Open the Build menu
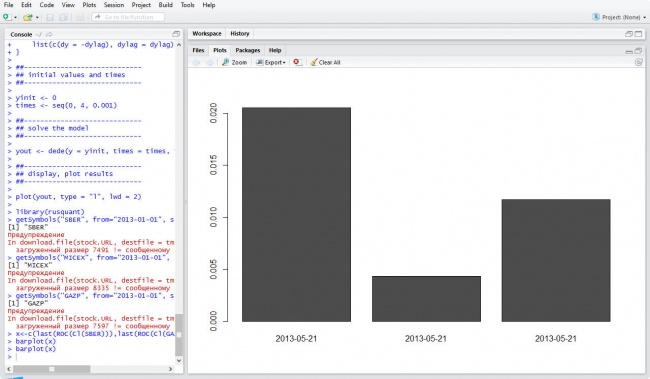This screenshot has width=650, height=379. [165, 5]
